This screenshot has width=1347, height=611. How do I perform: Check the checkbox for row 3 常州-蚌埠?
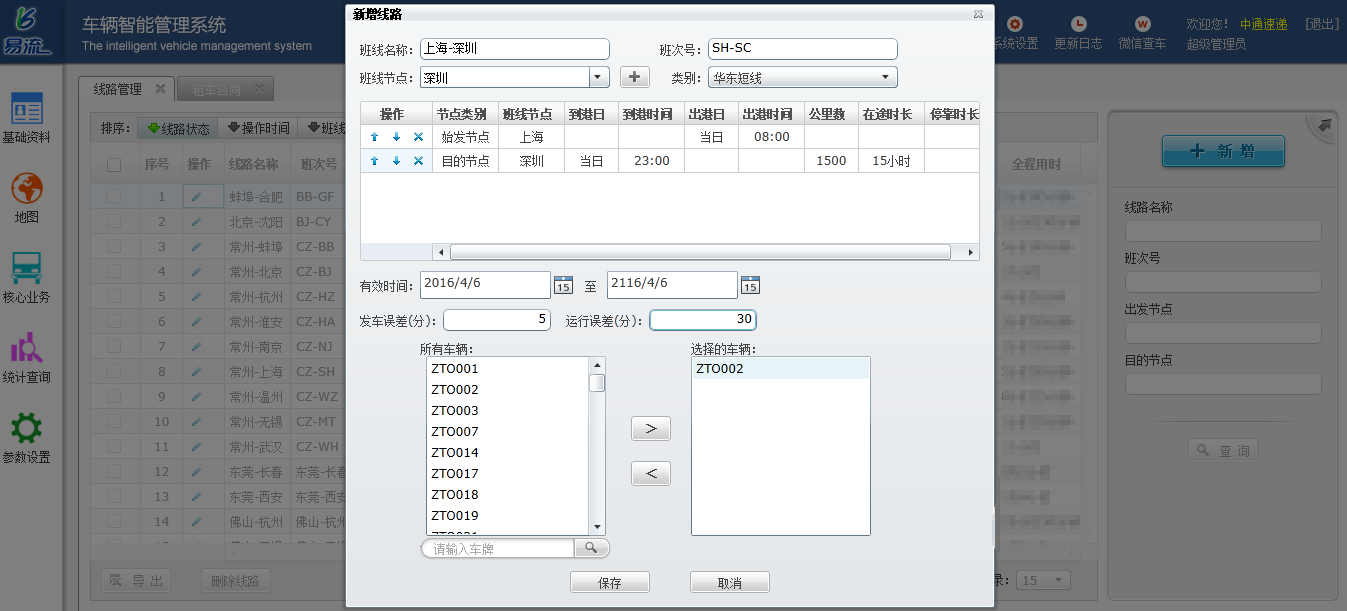point(114,247)
